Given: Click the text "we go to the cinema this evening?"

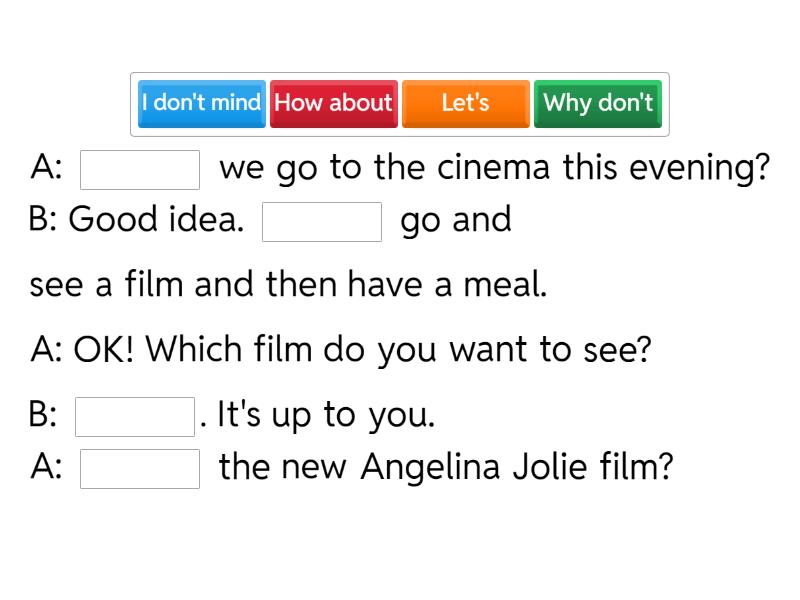Looking at the screenshot, I should (x=494, y=168).
